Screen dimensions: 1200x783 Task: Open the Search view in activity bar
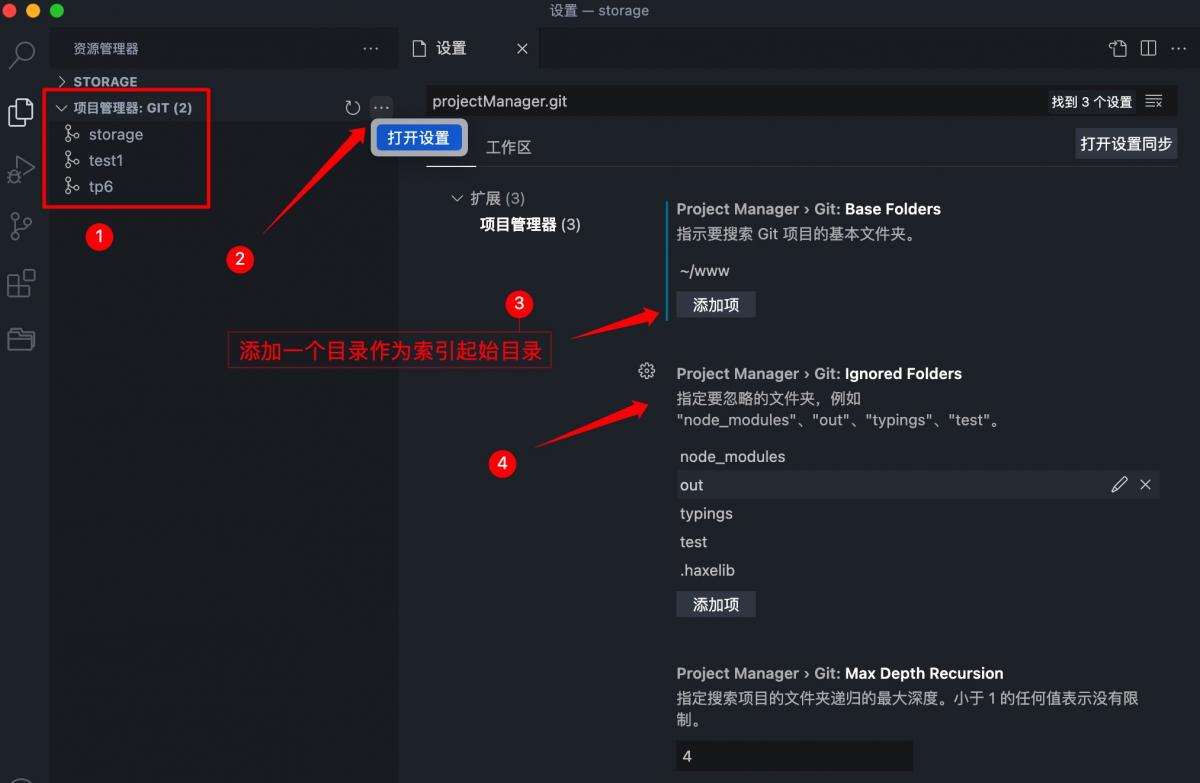22,54
